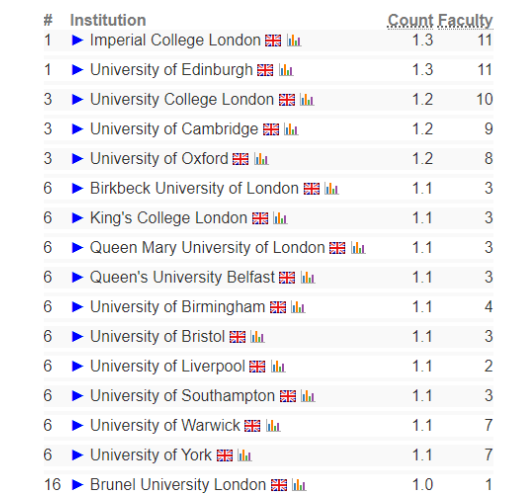Viewport: 531px width, 494px height.
Task: Click the Faculty column header
Action: point(465,21)
